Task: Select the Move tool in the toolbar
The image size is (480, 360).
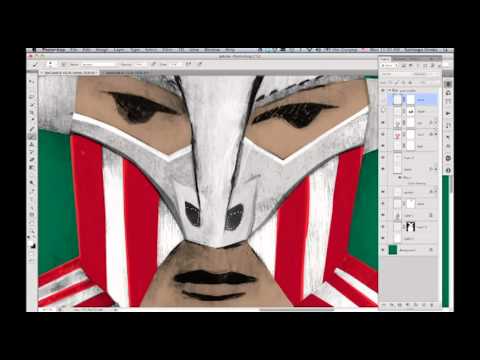Action: tap(32, 81)
